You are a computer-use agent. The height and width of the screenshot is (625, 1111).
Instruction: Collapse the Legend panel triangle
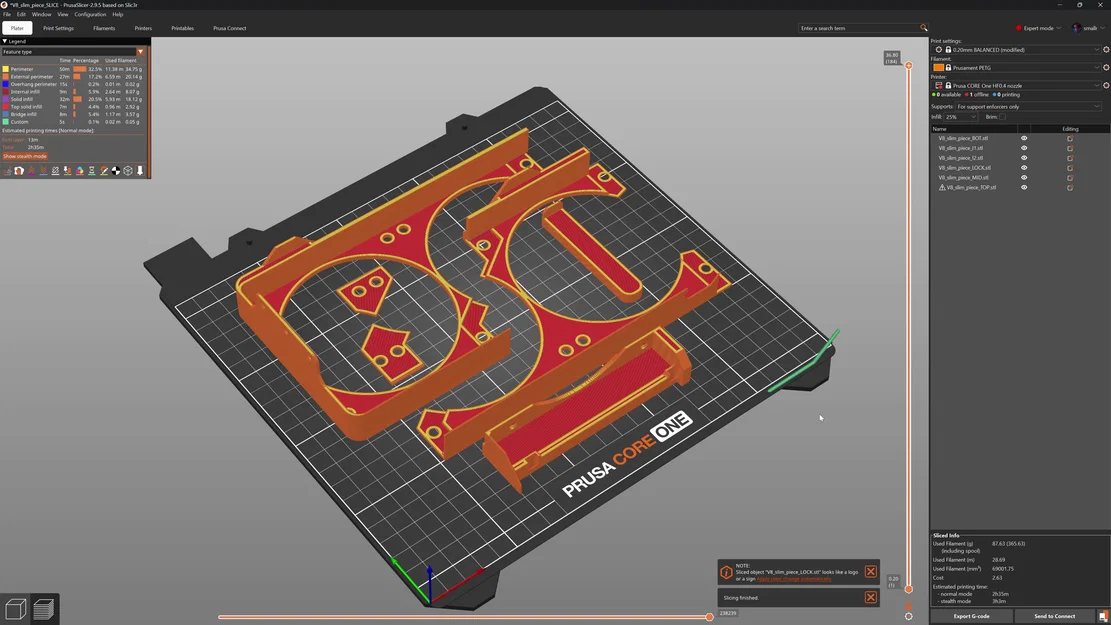[4, 41]
